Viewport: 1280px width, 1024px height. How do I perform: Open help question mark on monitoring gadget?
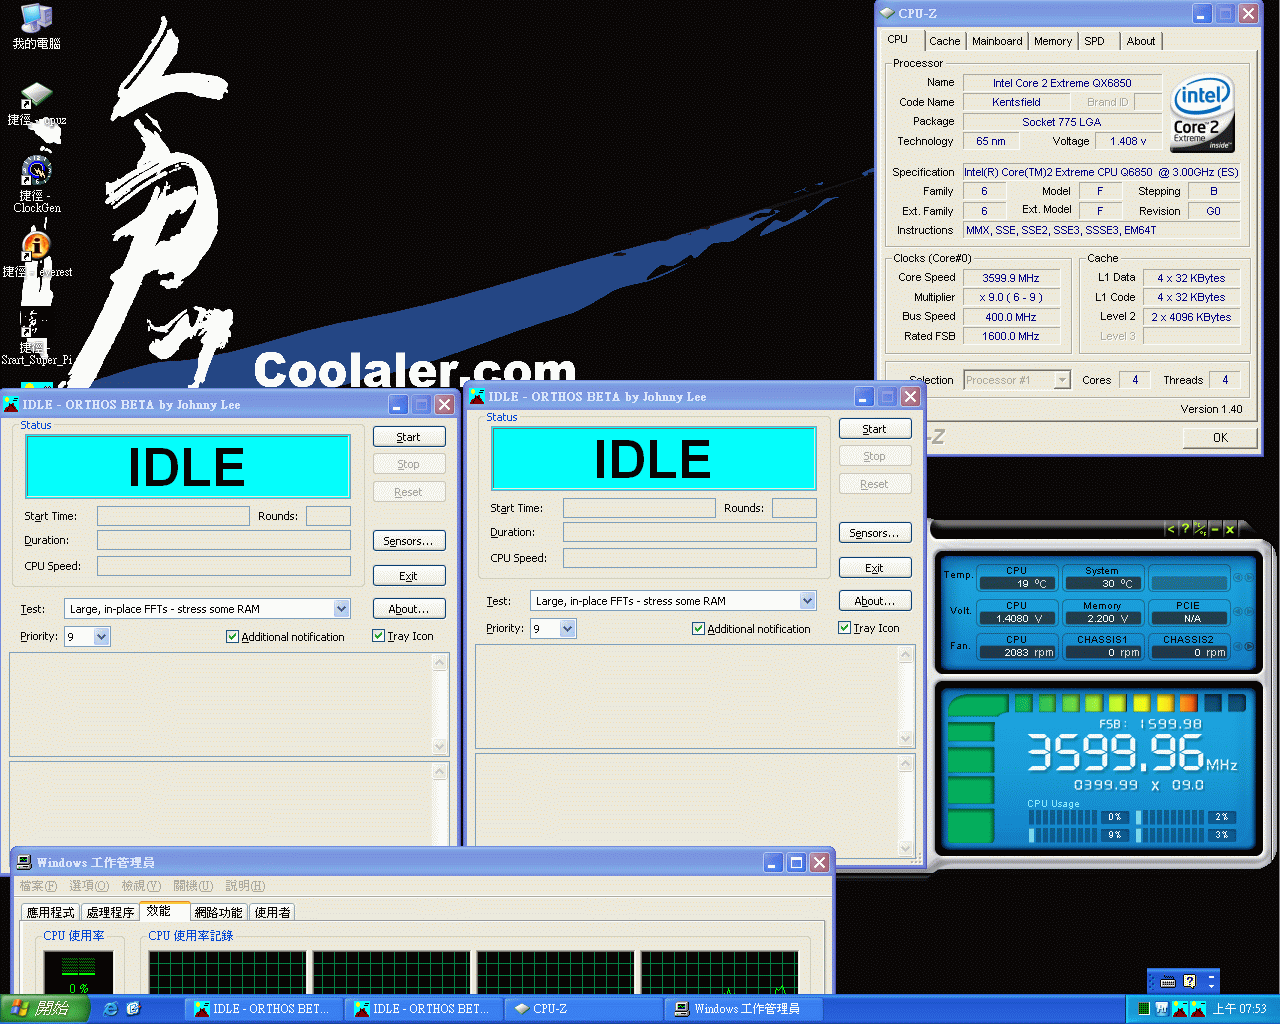click(x=1185, y=529)
